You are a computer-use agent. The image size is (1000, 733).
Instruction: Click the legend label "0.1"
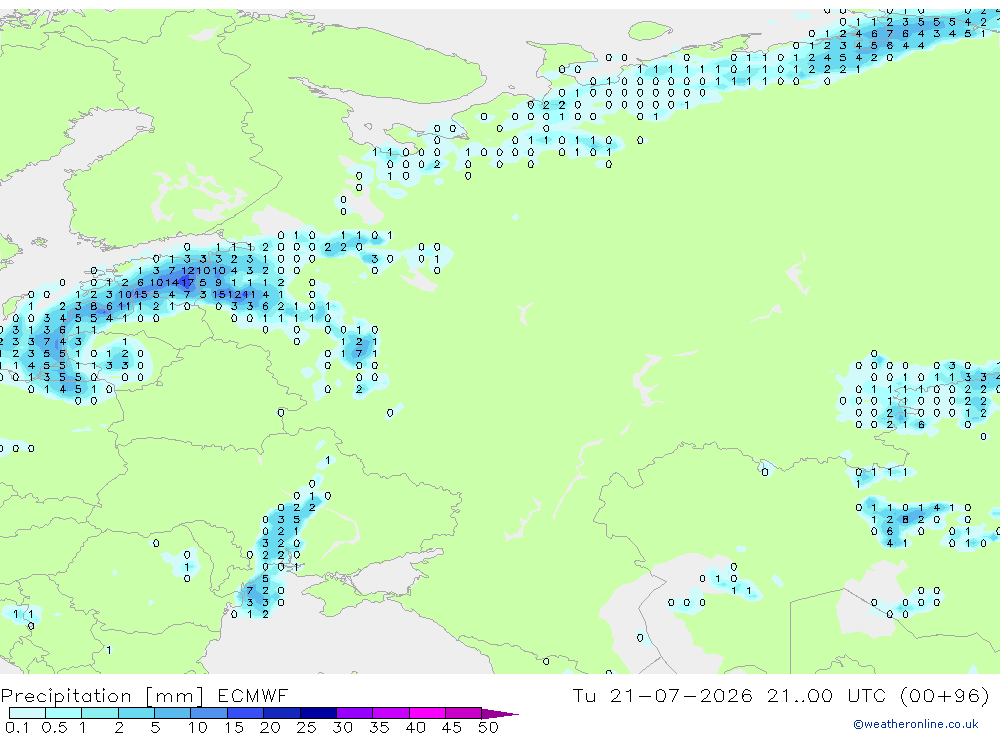point(17,727)
